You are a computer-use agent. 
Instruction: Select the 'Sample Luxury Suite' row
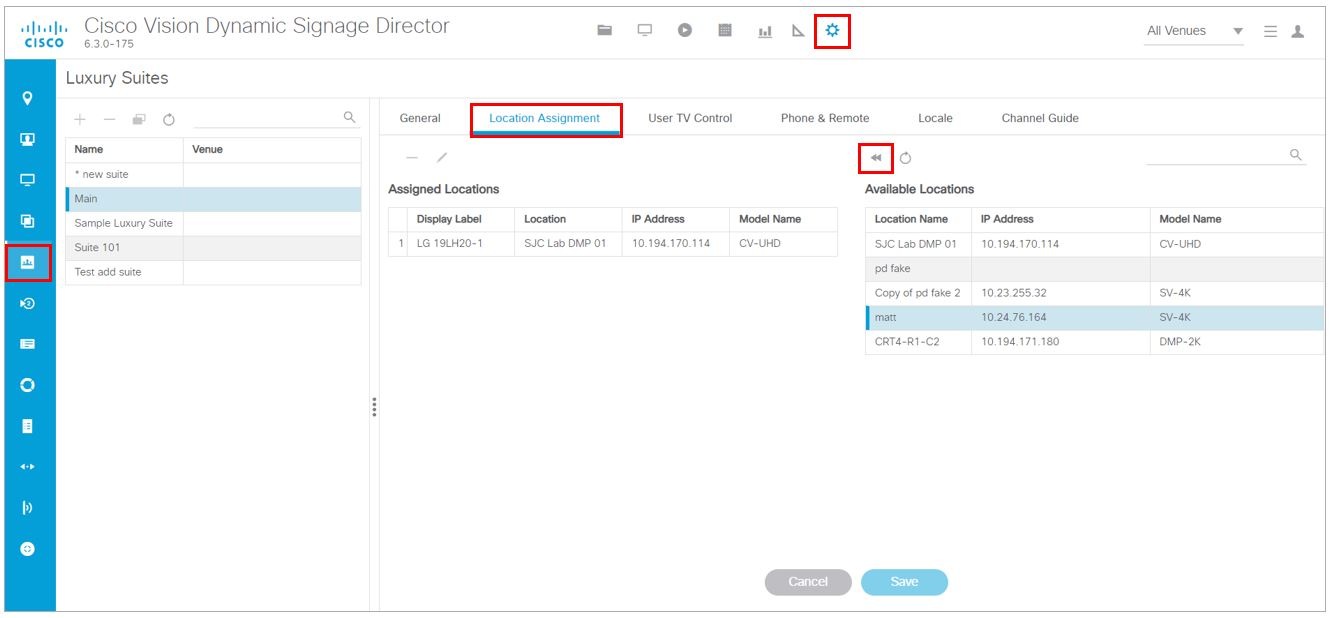213,223
